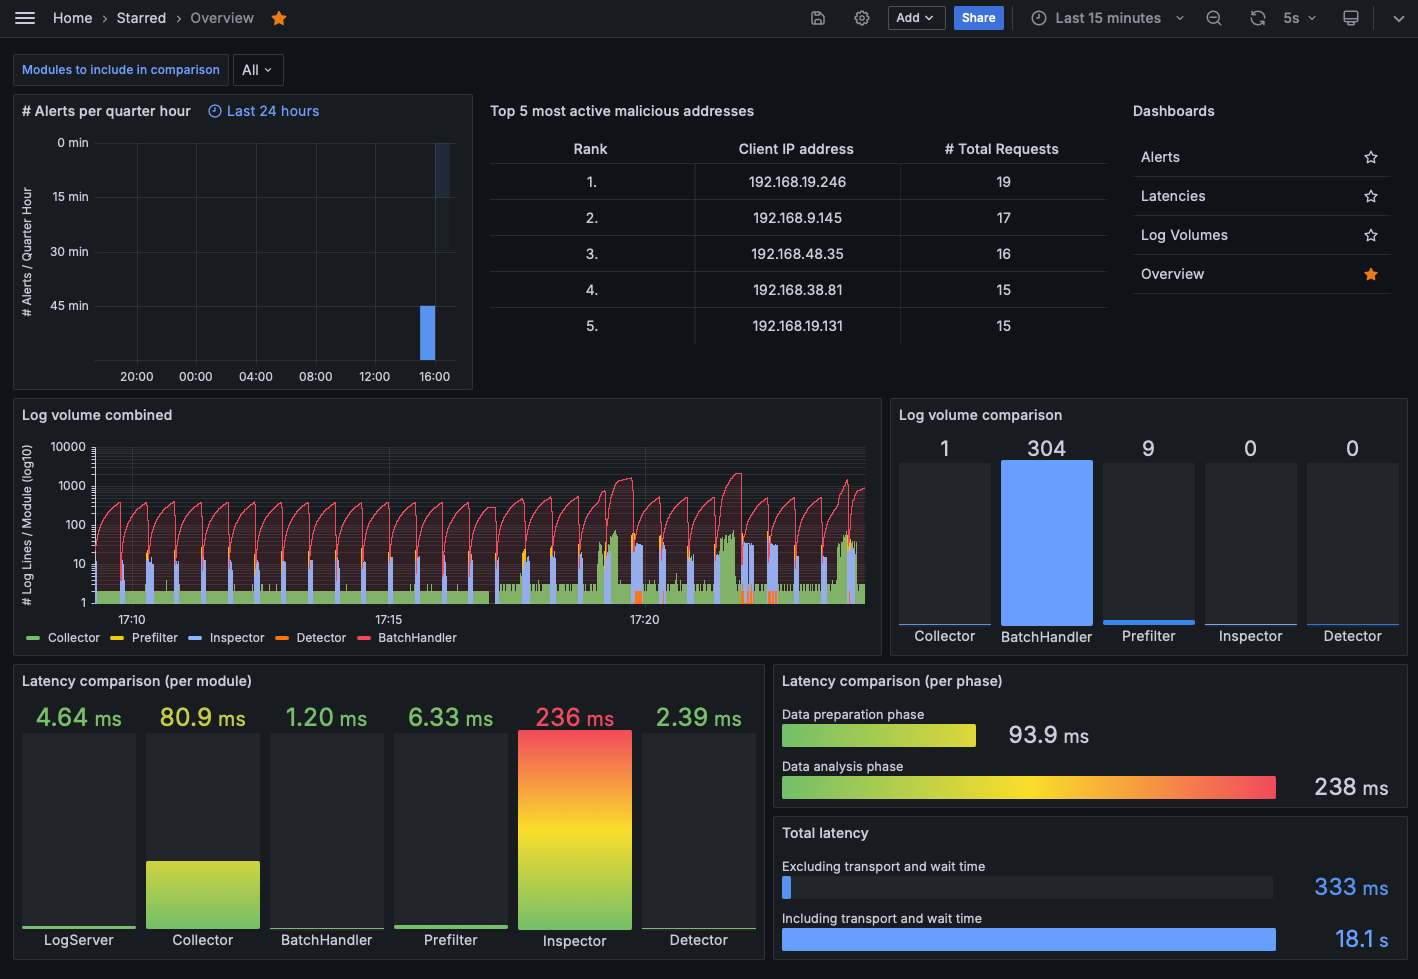Unstar the Overview dashboard in list

(1371, 274)
